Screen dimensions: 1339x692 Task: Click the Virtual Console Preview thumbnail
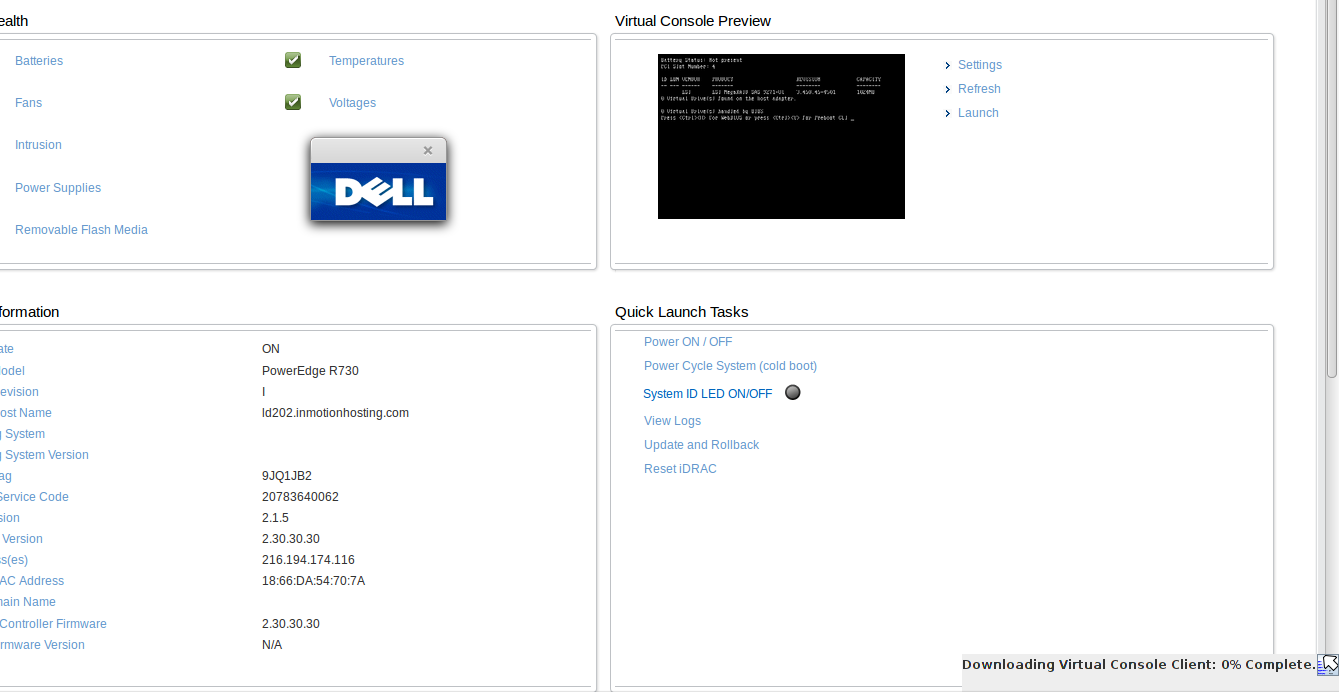point(781,136)
